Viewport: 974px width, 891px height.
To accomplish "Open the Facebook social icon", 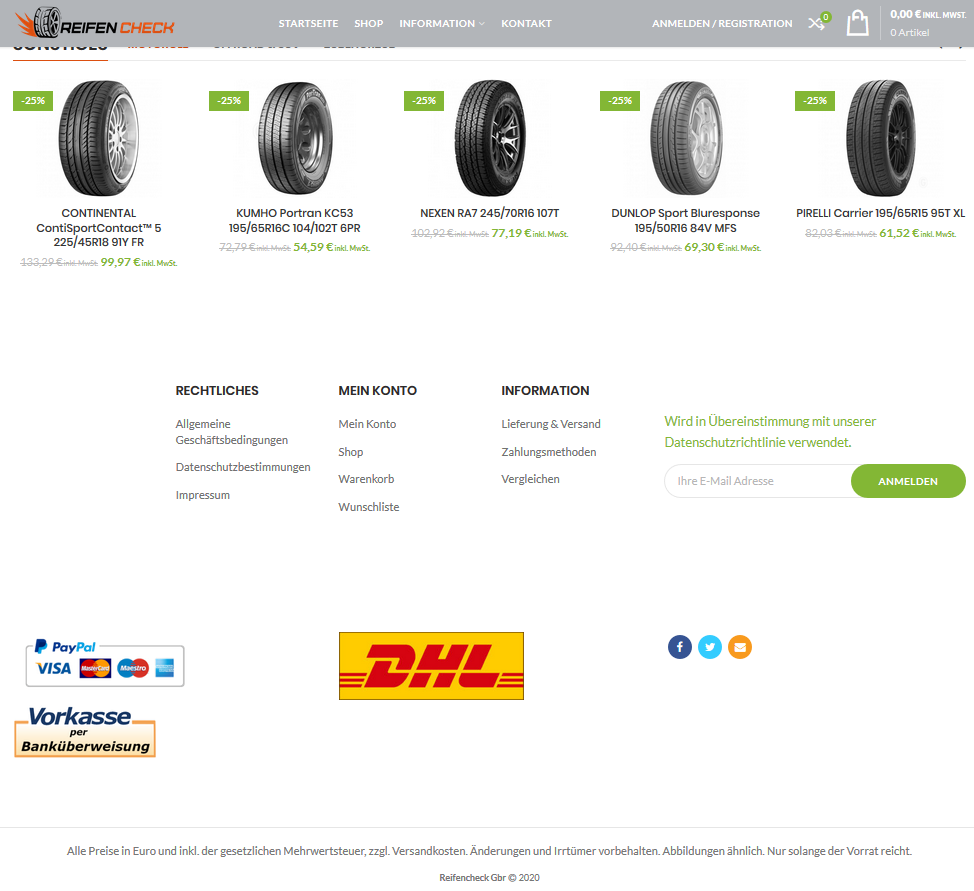I will coord(680,647).
